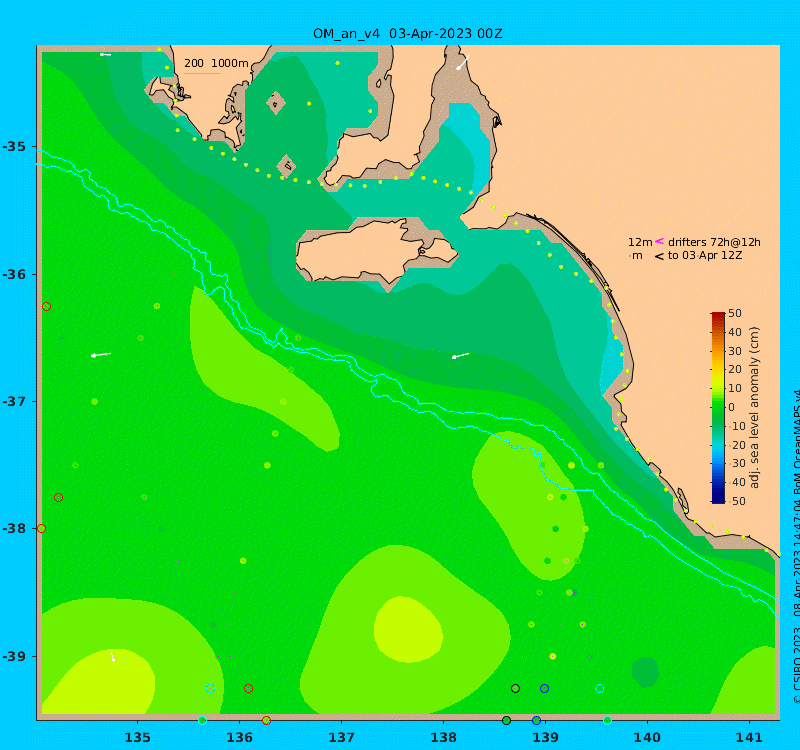Click the latitude axis label '-37'
This screenshot has width=800, height=750.
point(14,401)
